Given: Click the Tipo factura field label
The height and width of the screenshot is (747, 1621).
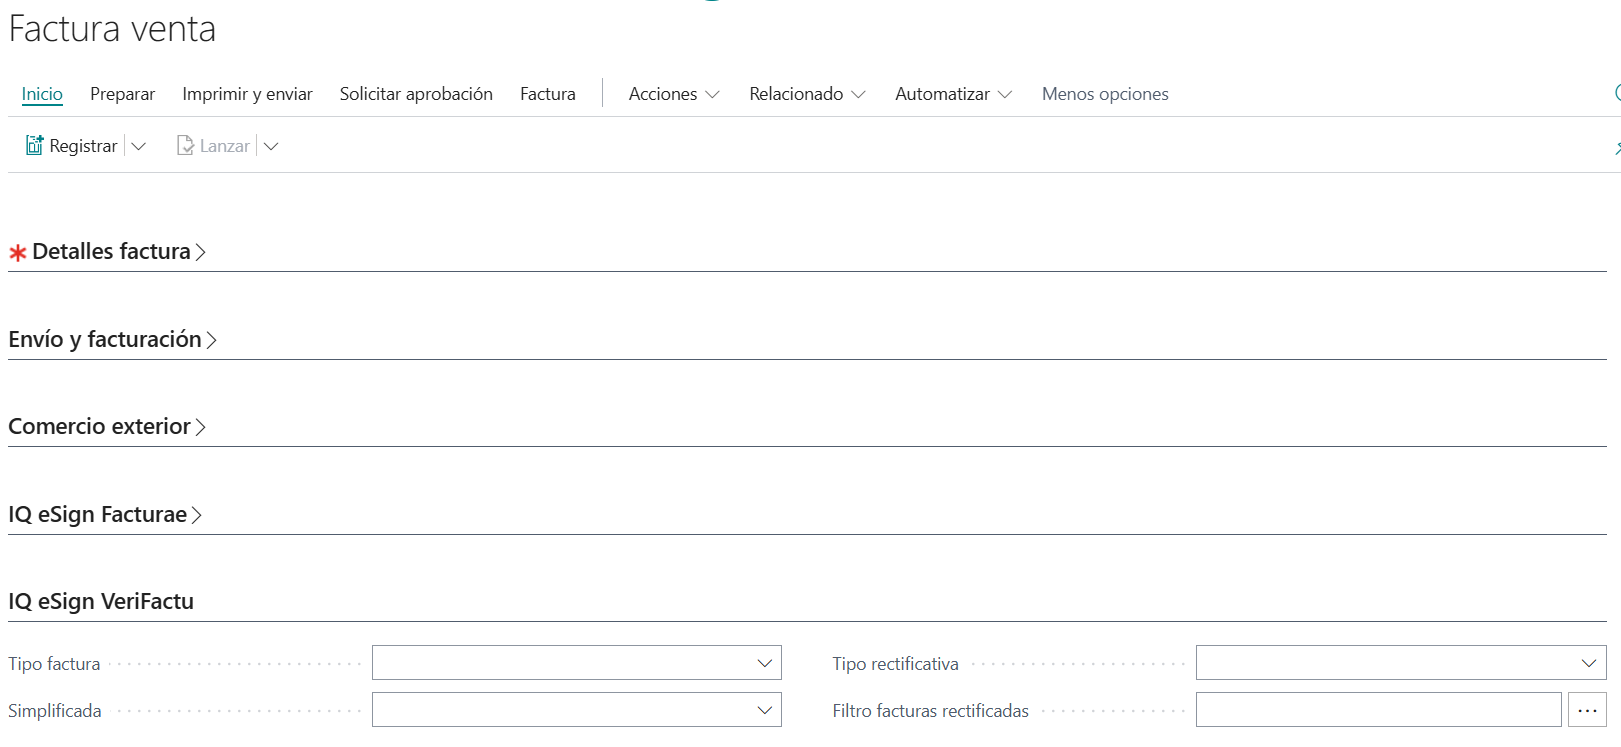Looking at the screenshot, I should [x=54, y=664].
